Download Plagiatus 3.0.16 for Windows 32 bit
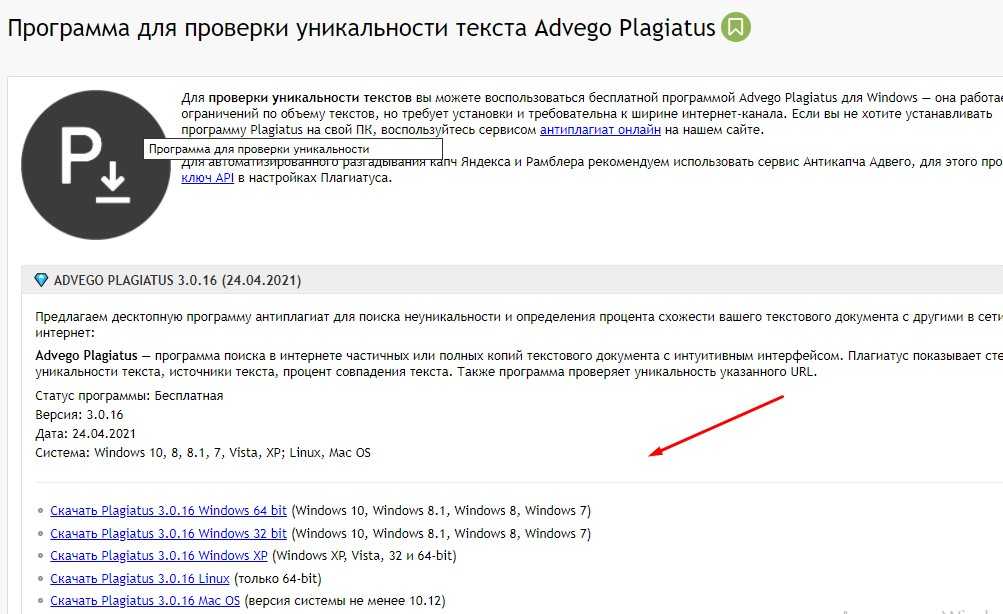The width and height of the screenshot is (1003, 614). point(168,534)
